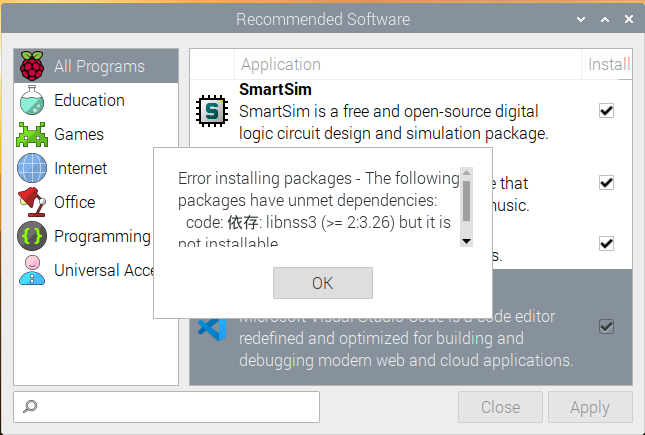The width and height of the screenshot is (645, 435).
Task: Click the search magnifier icon
Action: click(x=30, y=407)
